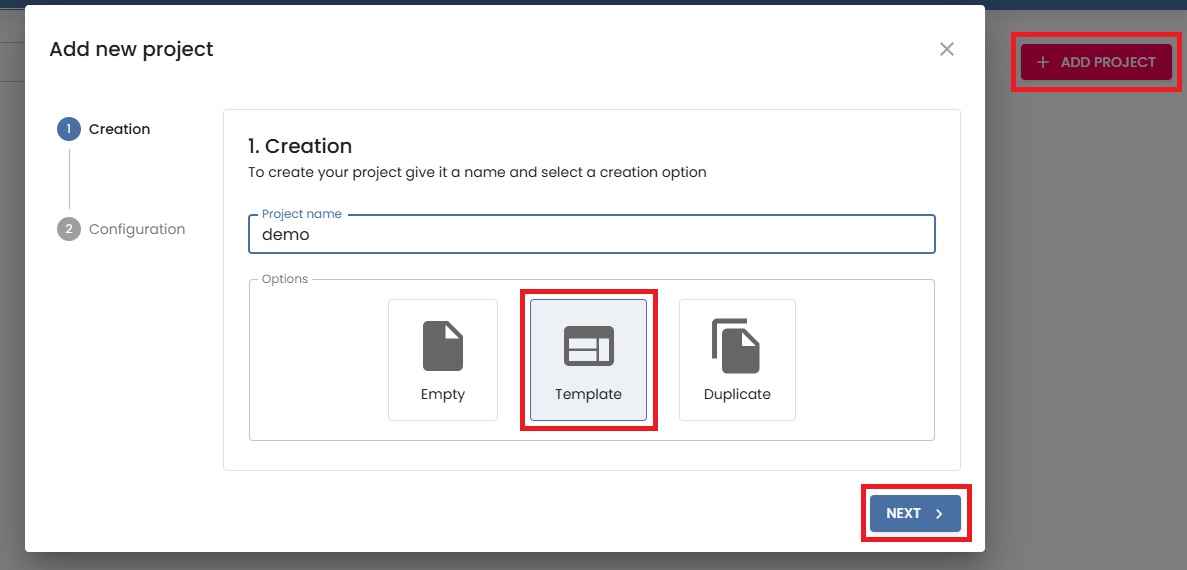Choose the Template layout icon
The height and width of the screenshot is (570, 1187).
(x=588, y=346)
